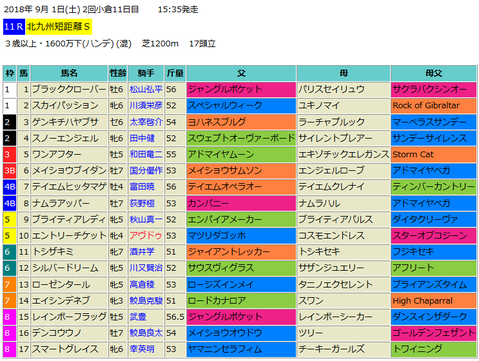The image size is (479, 361).
Task: Click horse name テイエムヒッタマゲ
Action: pyautogui.click(x=69, y=187)
